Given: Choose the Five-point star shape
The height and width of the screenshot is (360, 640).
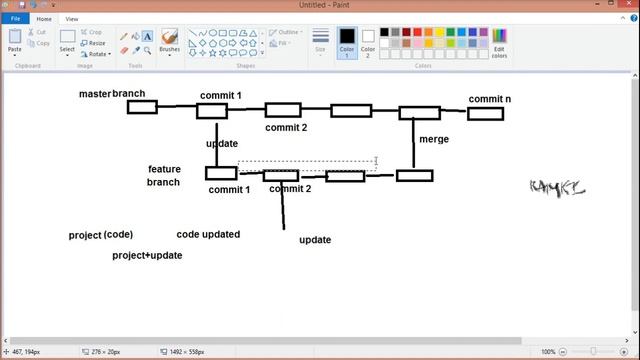Looking at the screenshot, I should click(x=213, y=53).
